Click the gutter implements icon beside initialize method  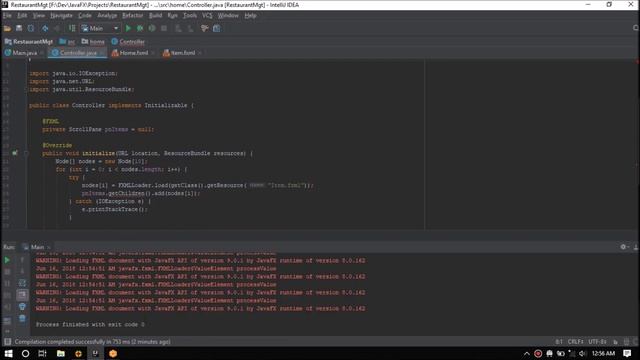tap(15, 153)
